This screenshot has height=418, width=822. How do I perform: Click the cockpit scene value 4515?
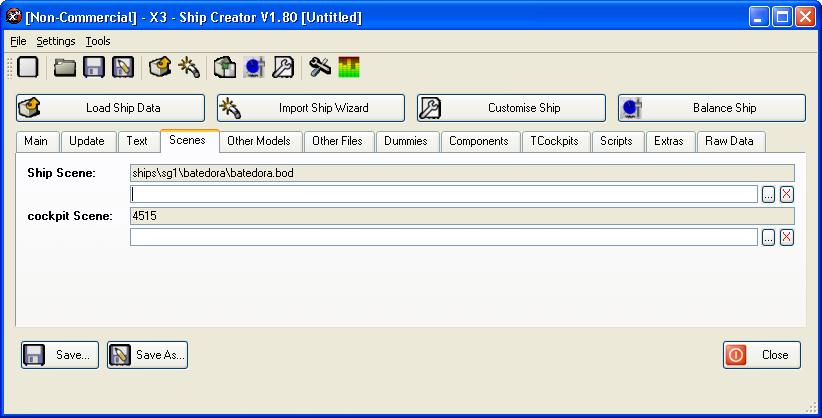(144, 216)
